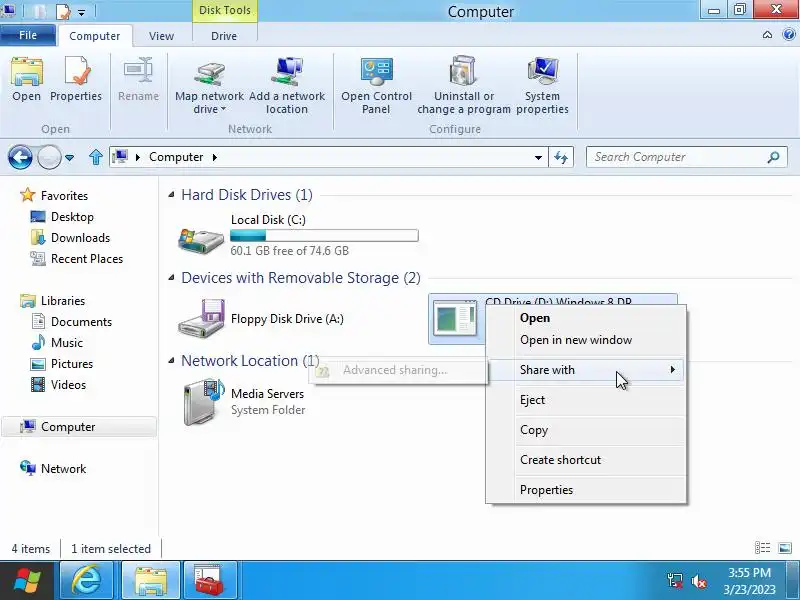This screenshot has height=600, width=800.
Task: Click the muted volume tray icon
Action: [698, 581]
